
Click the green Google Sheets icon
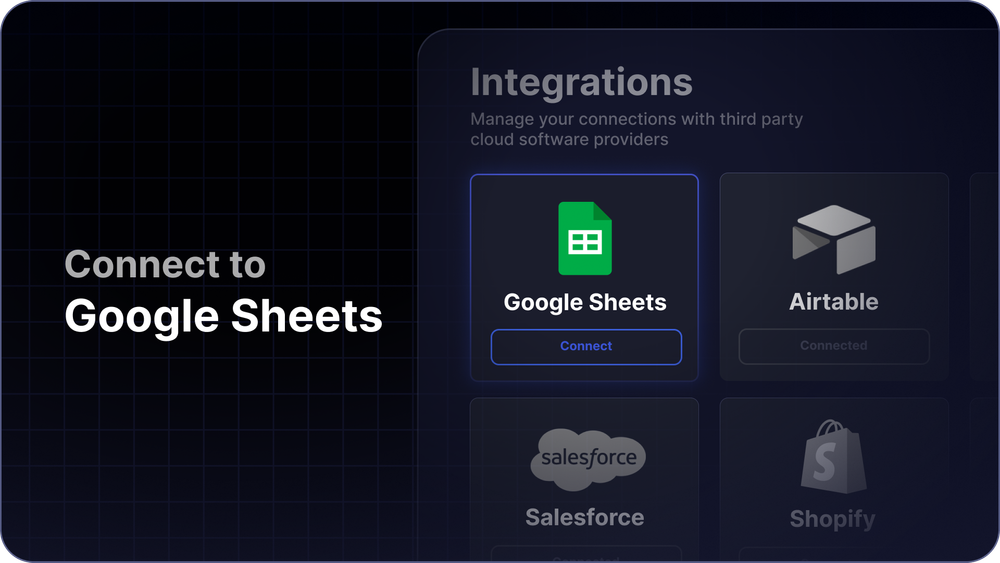click(584, 239)
